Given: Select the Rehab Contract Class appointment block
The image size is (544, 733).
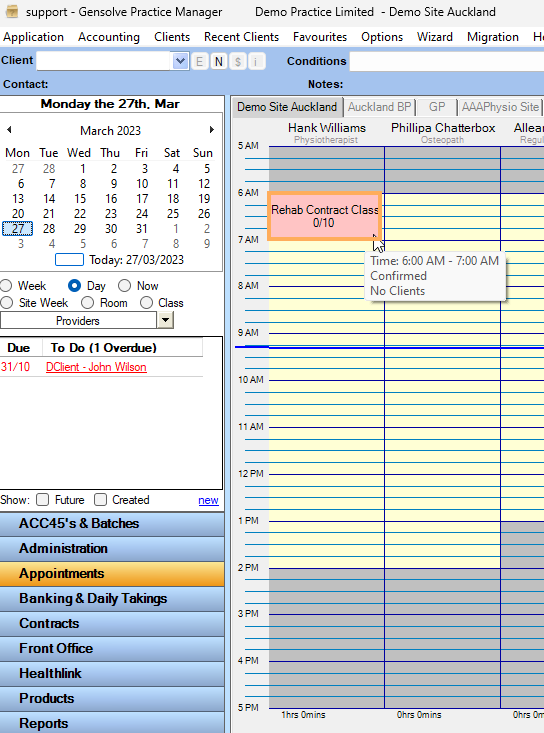Looking at the screenshot, I should click(324, 216).
